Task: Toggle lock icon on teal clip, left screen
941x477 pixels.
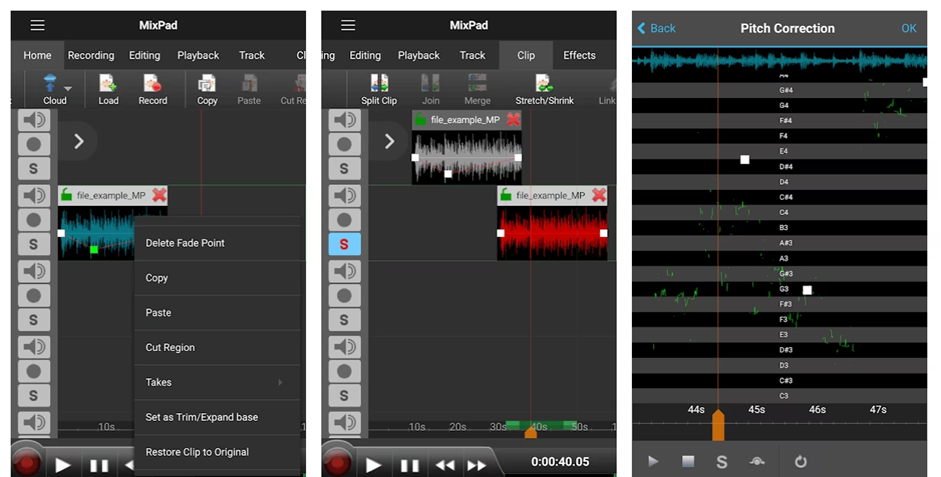Action: (67, 195)
